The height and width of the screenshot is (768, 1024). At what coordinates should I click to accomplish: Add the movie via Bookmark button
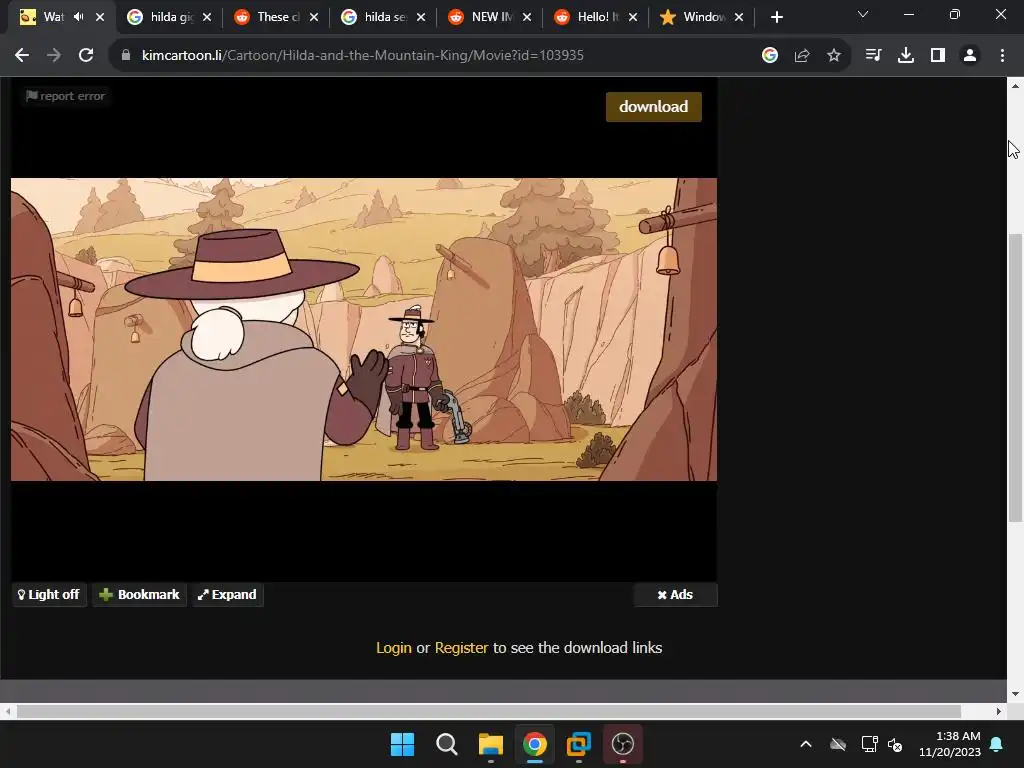pos(139,594)
